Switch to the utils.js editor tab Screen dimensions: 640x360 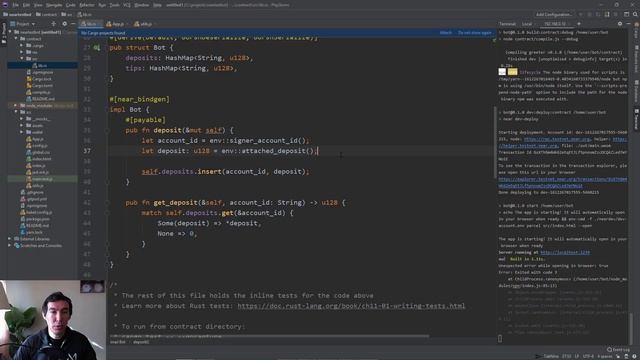coord(144,24)
